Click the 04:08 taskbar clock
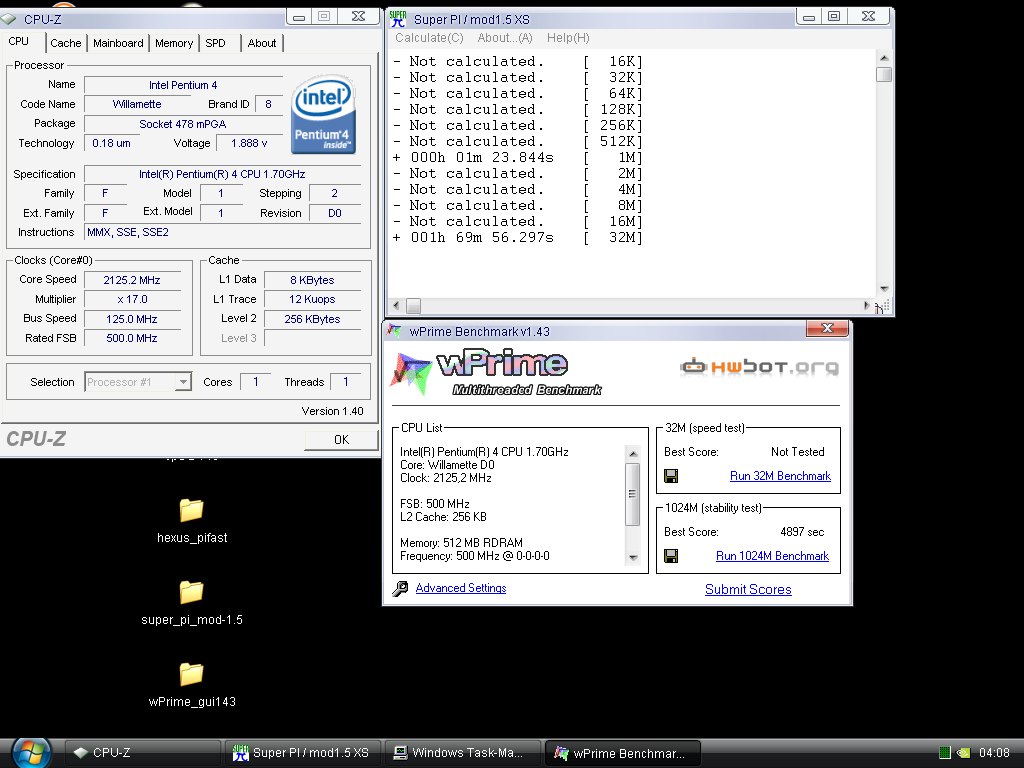Screen dimensions: 1024x768 pos(994,753)
